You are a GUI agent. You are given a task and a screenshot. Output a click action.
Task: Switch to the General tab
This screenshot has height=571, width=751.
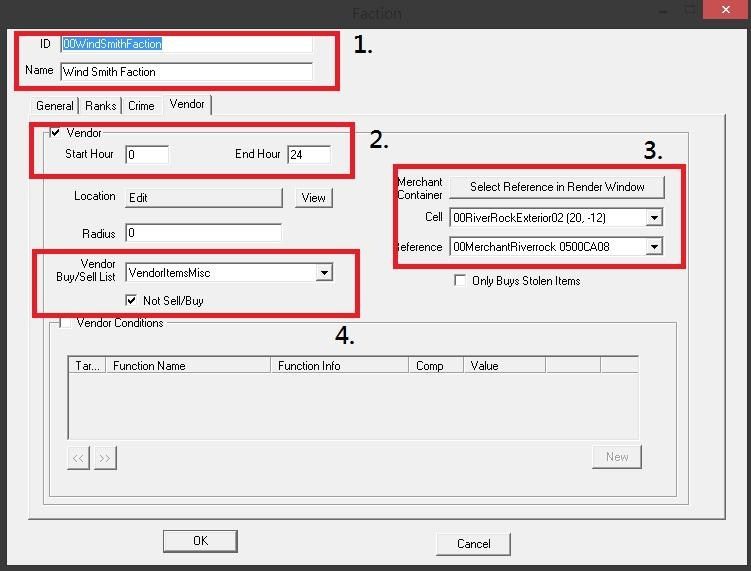55,106
